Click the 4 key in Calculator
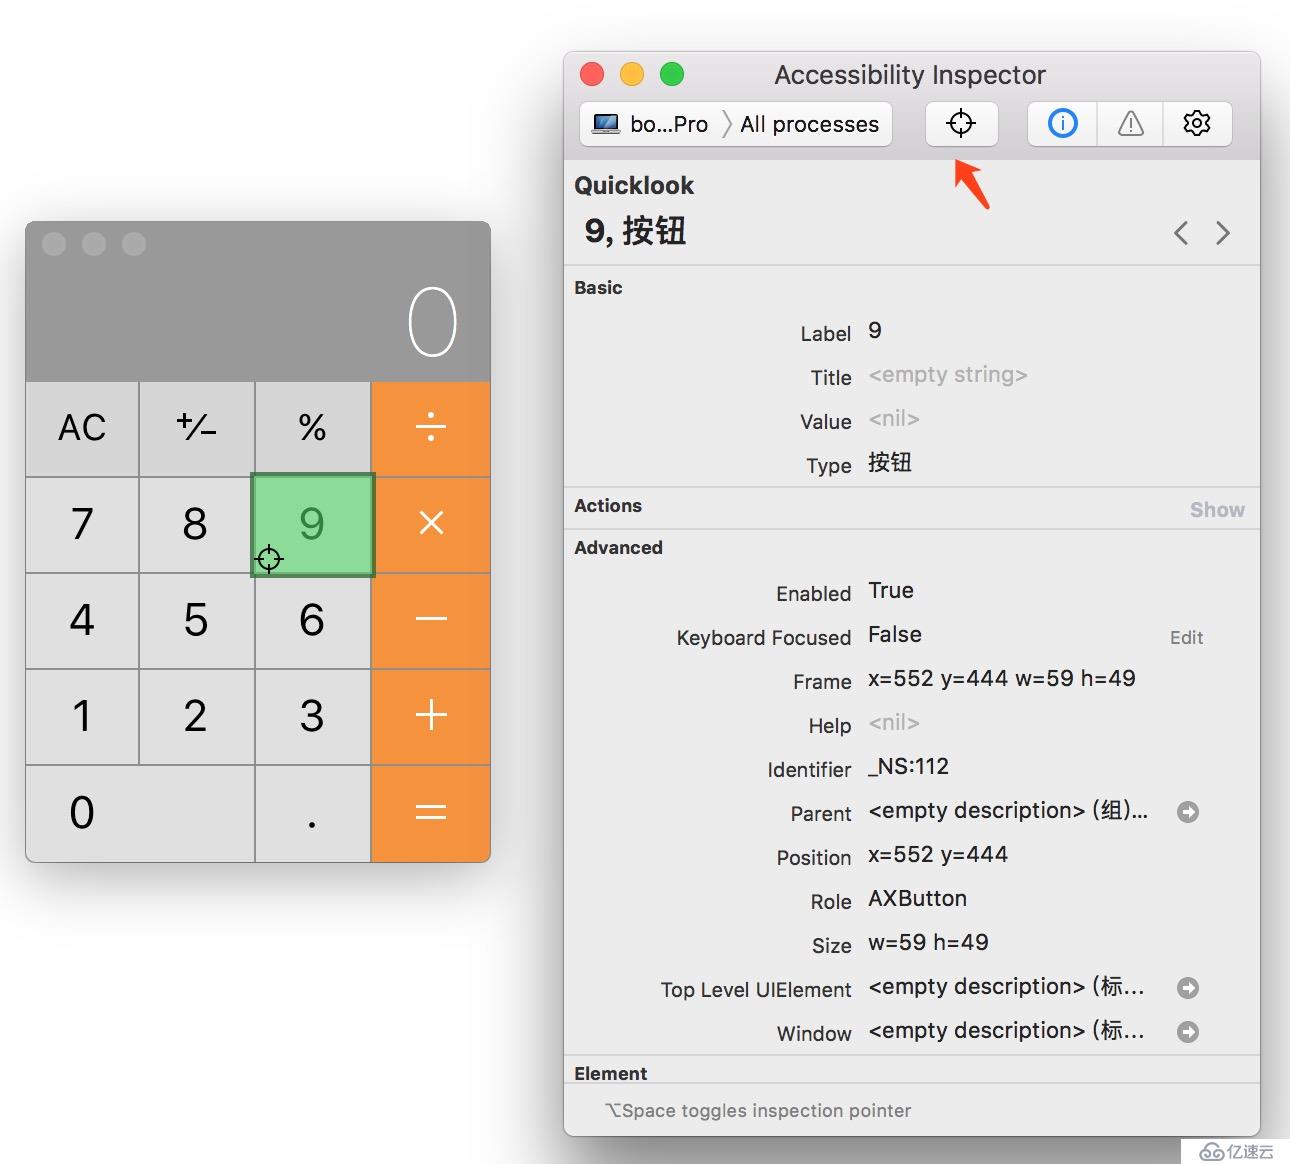The width and height of the screenshot is (1290, 1164). click(x=82, y=620)
